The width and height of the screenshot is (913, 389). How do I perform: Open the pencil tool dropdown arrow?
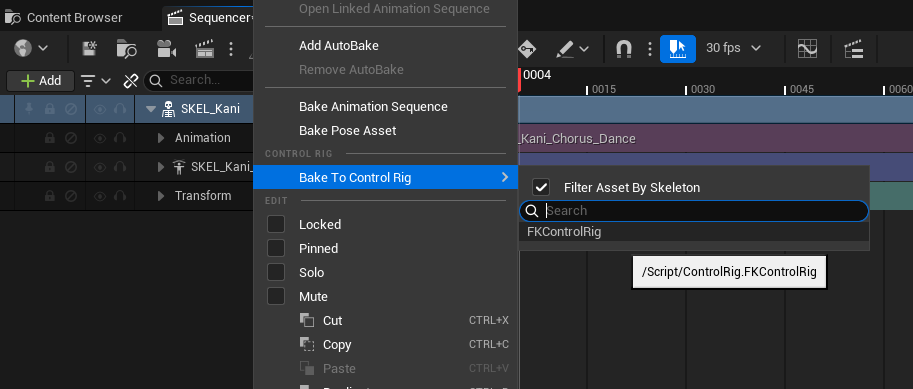[584, 48]
